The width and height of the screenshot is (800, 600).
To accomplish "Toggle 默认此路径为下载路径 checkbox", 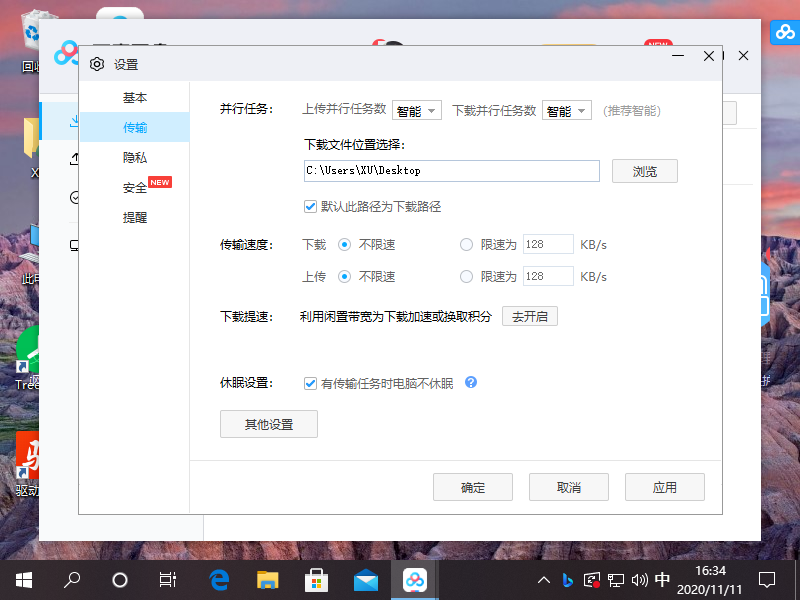I will [x=311, y=206].
